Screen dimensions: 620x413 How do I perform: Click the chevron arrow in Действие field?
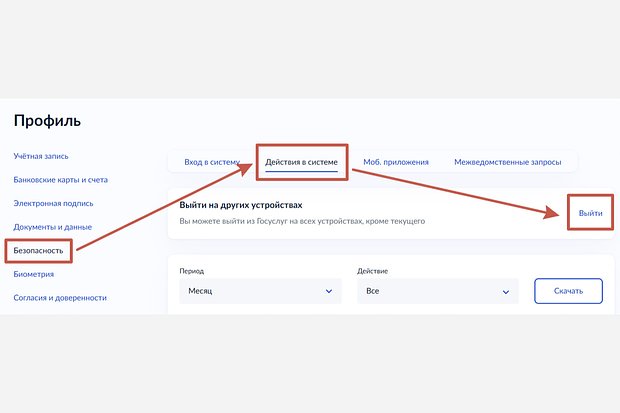click(x=506, y=292)
